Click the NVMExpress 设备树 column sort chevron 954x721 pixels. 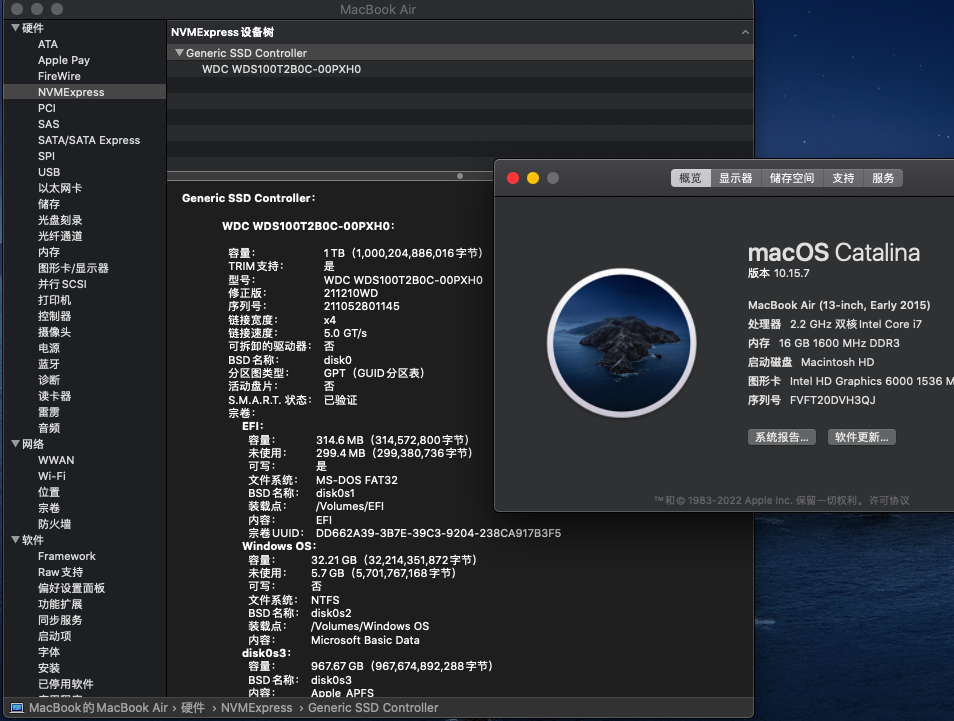click(x=745, y=32)
